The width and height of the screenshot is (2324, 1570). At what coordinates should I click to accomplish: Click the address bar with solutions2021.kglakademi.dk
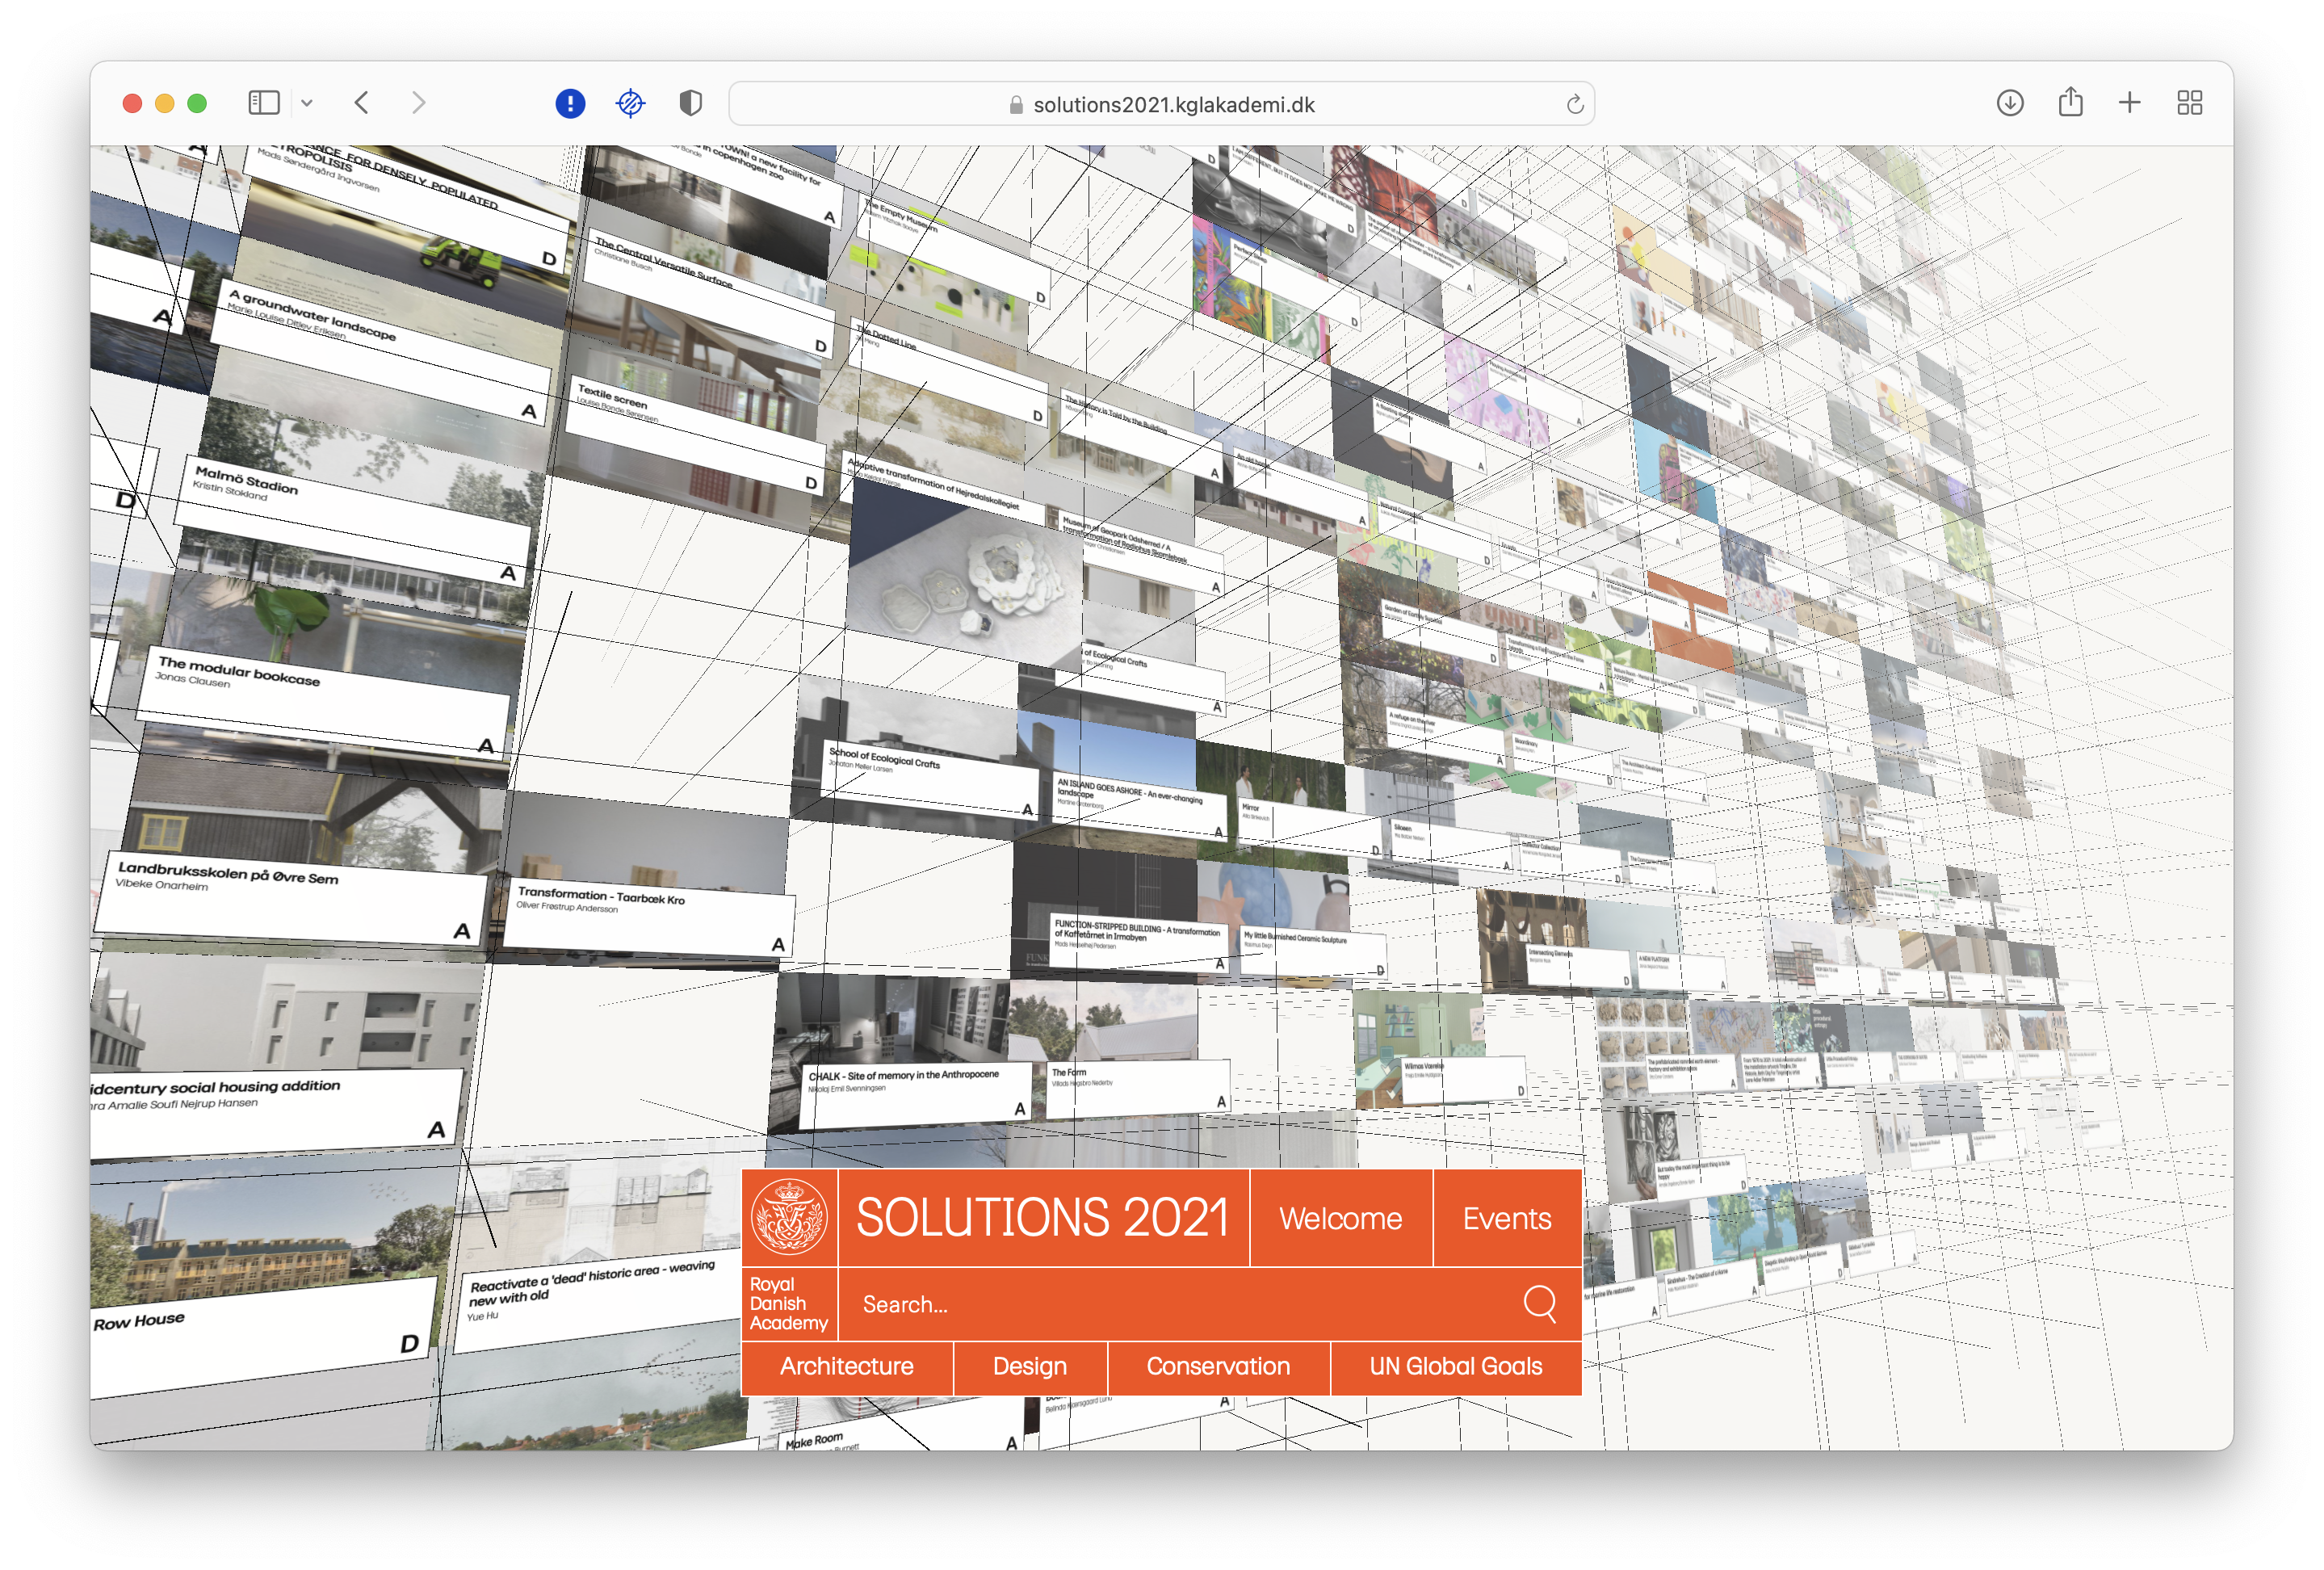tap(1161, 104)
